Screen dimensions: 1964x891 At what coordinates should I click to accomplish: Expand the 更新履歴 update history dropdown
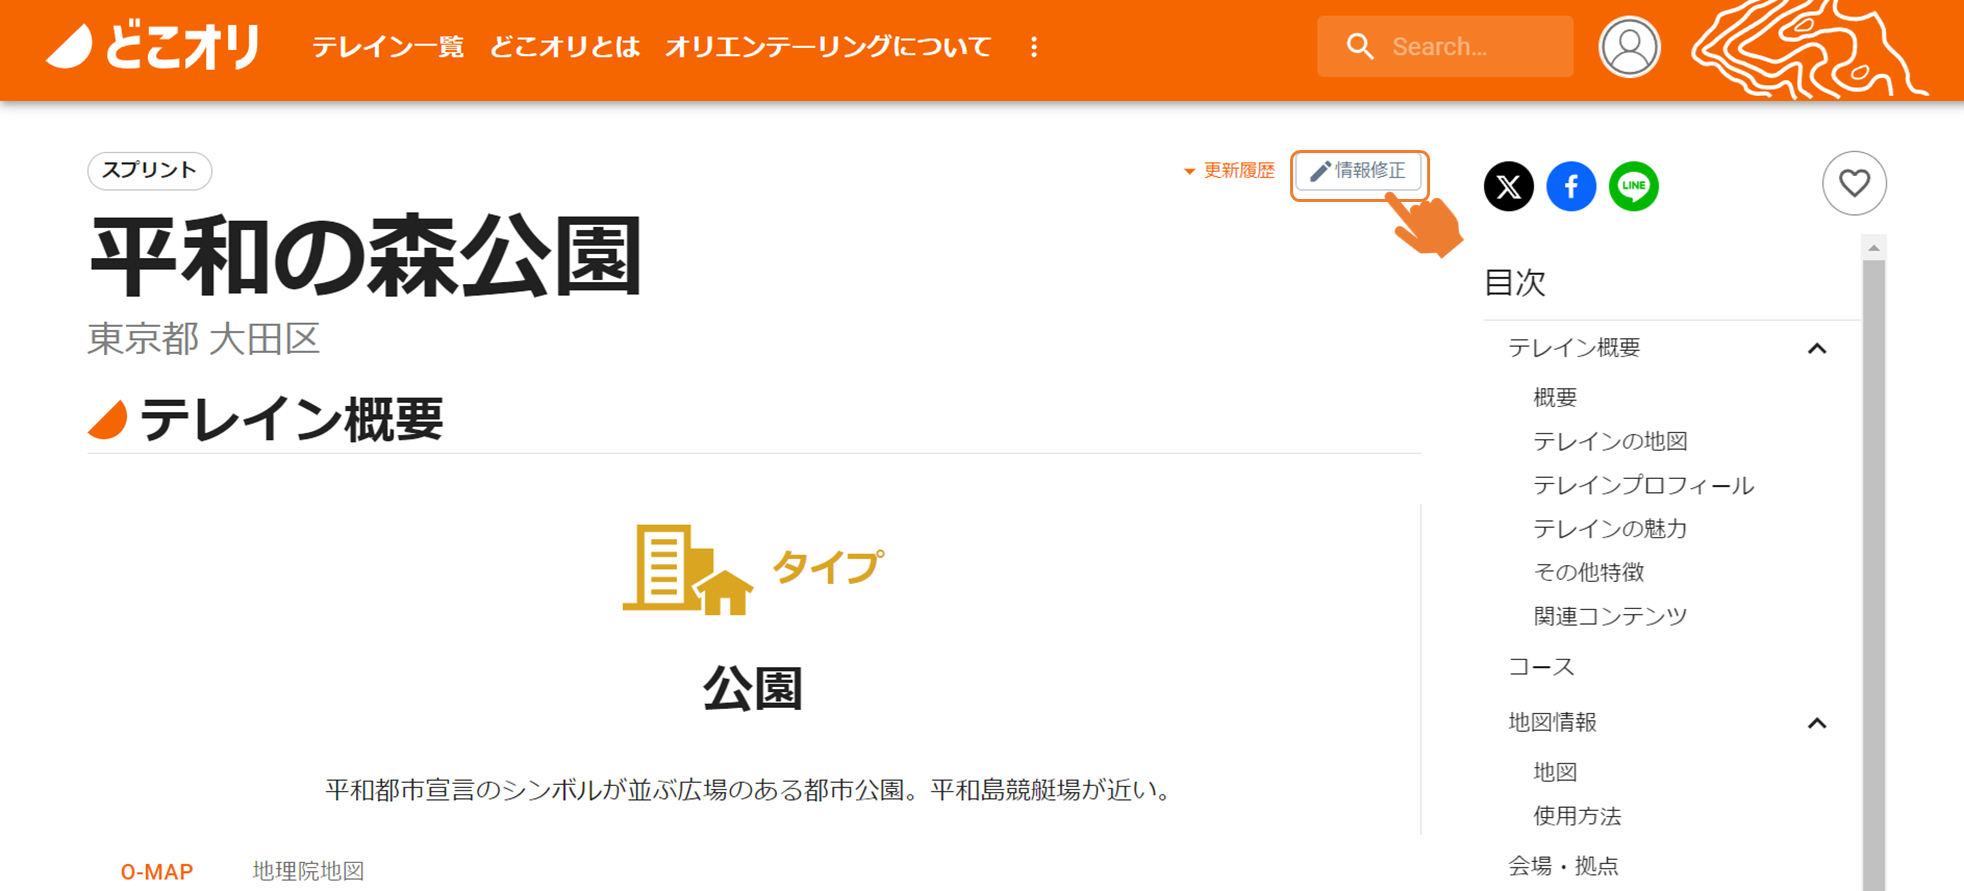pos(1229,171)
